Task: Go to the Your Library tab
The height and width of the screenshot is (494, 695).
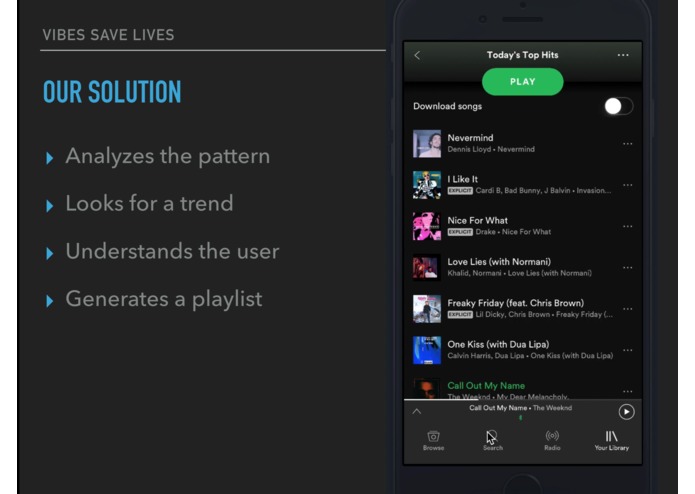Action: (612, 440)
